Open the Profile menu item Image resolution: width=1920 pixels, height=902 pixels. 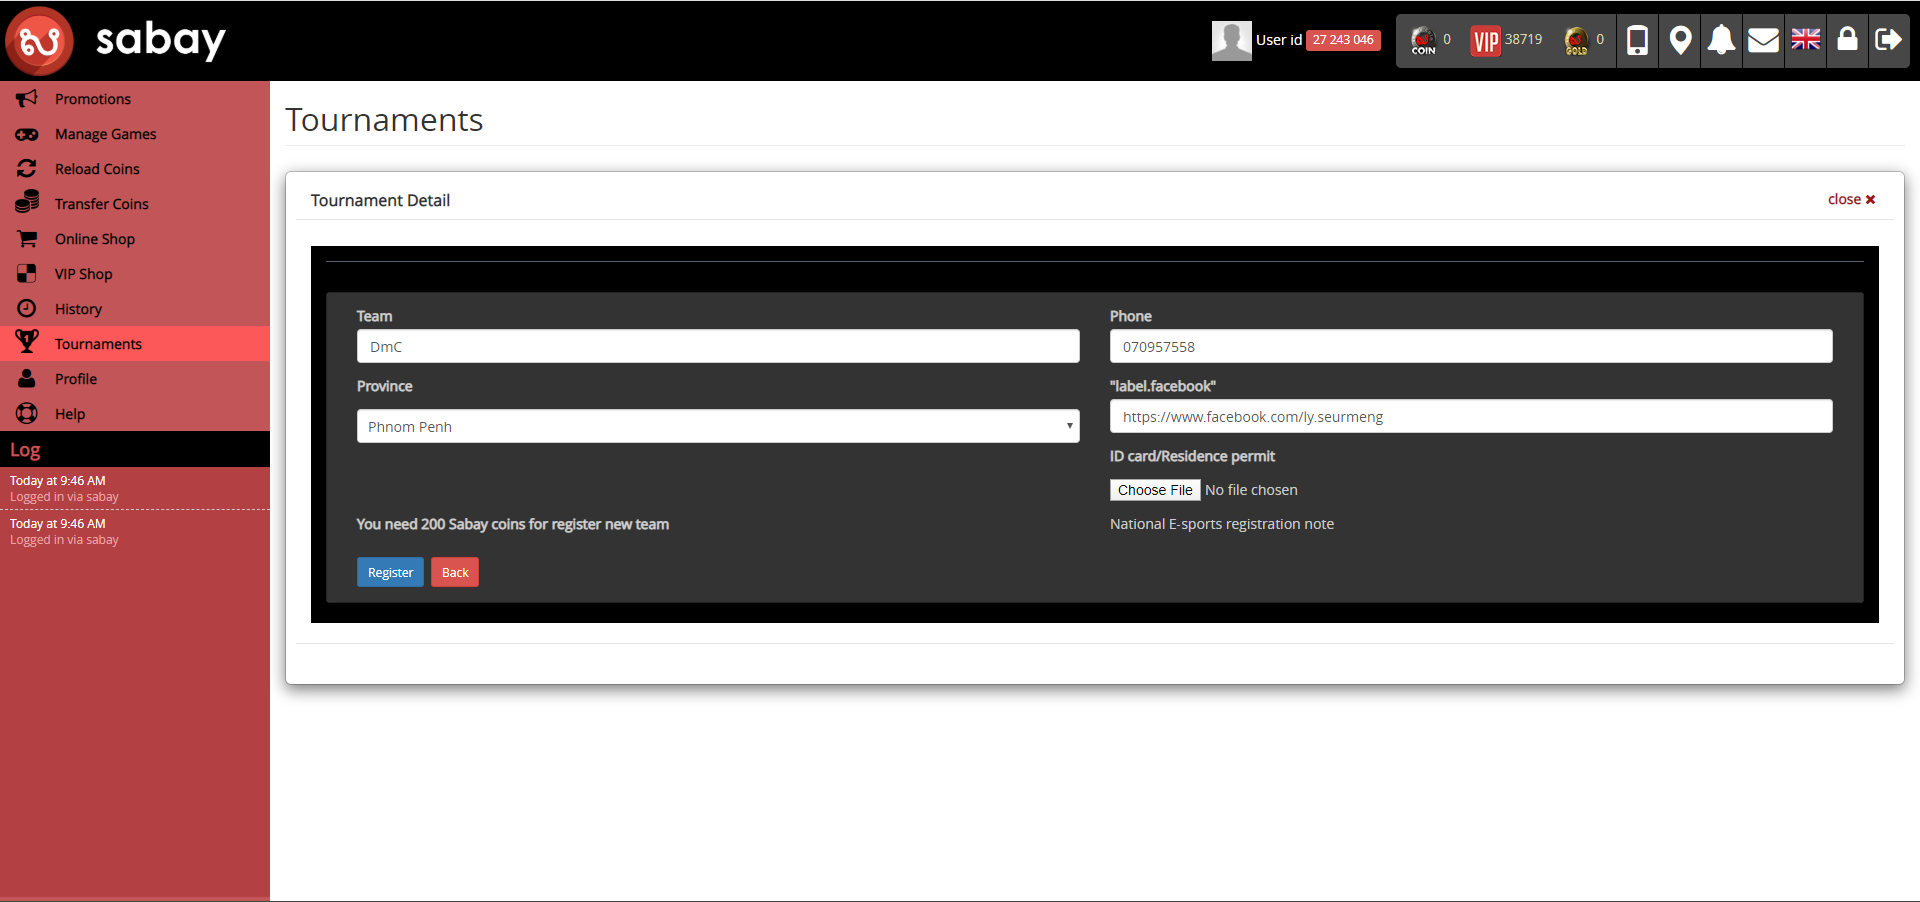point(76,379)
